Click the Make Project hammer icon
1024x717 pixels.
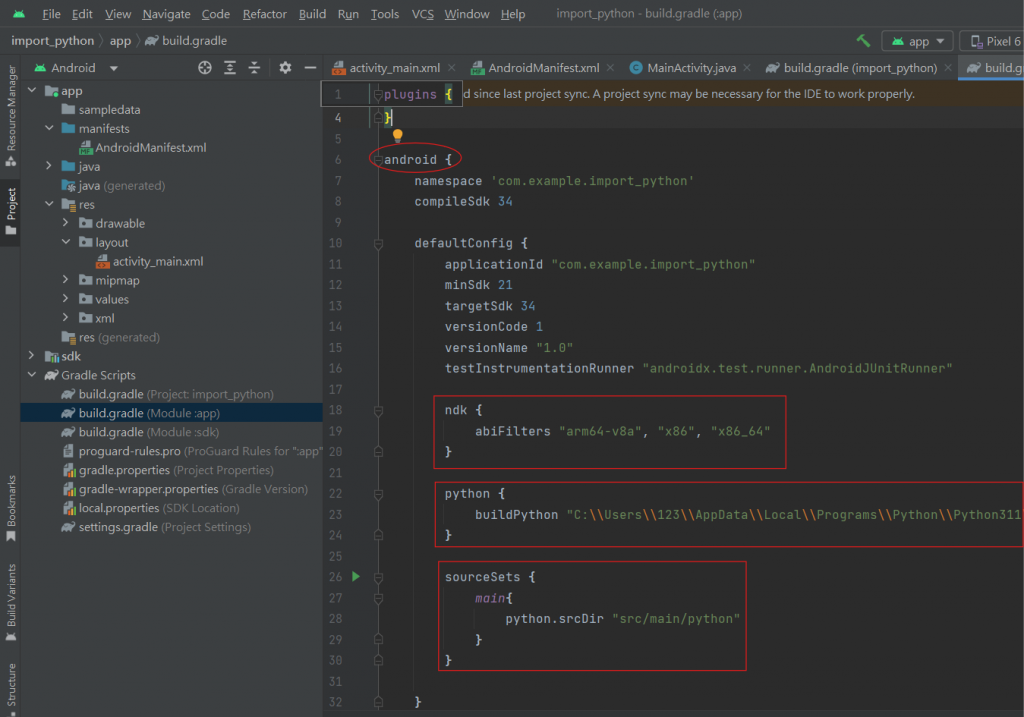coord(863,40)
